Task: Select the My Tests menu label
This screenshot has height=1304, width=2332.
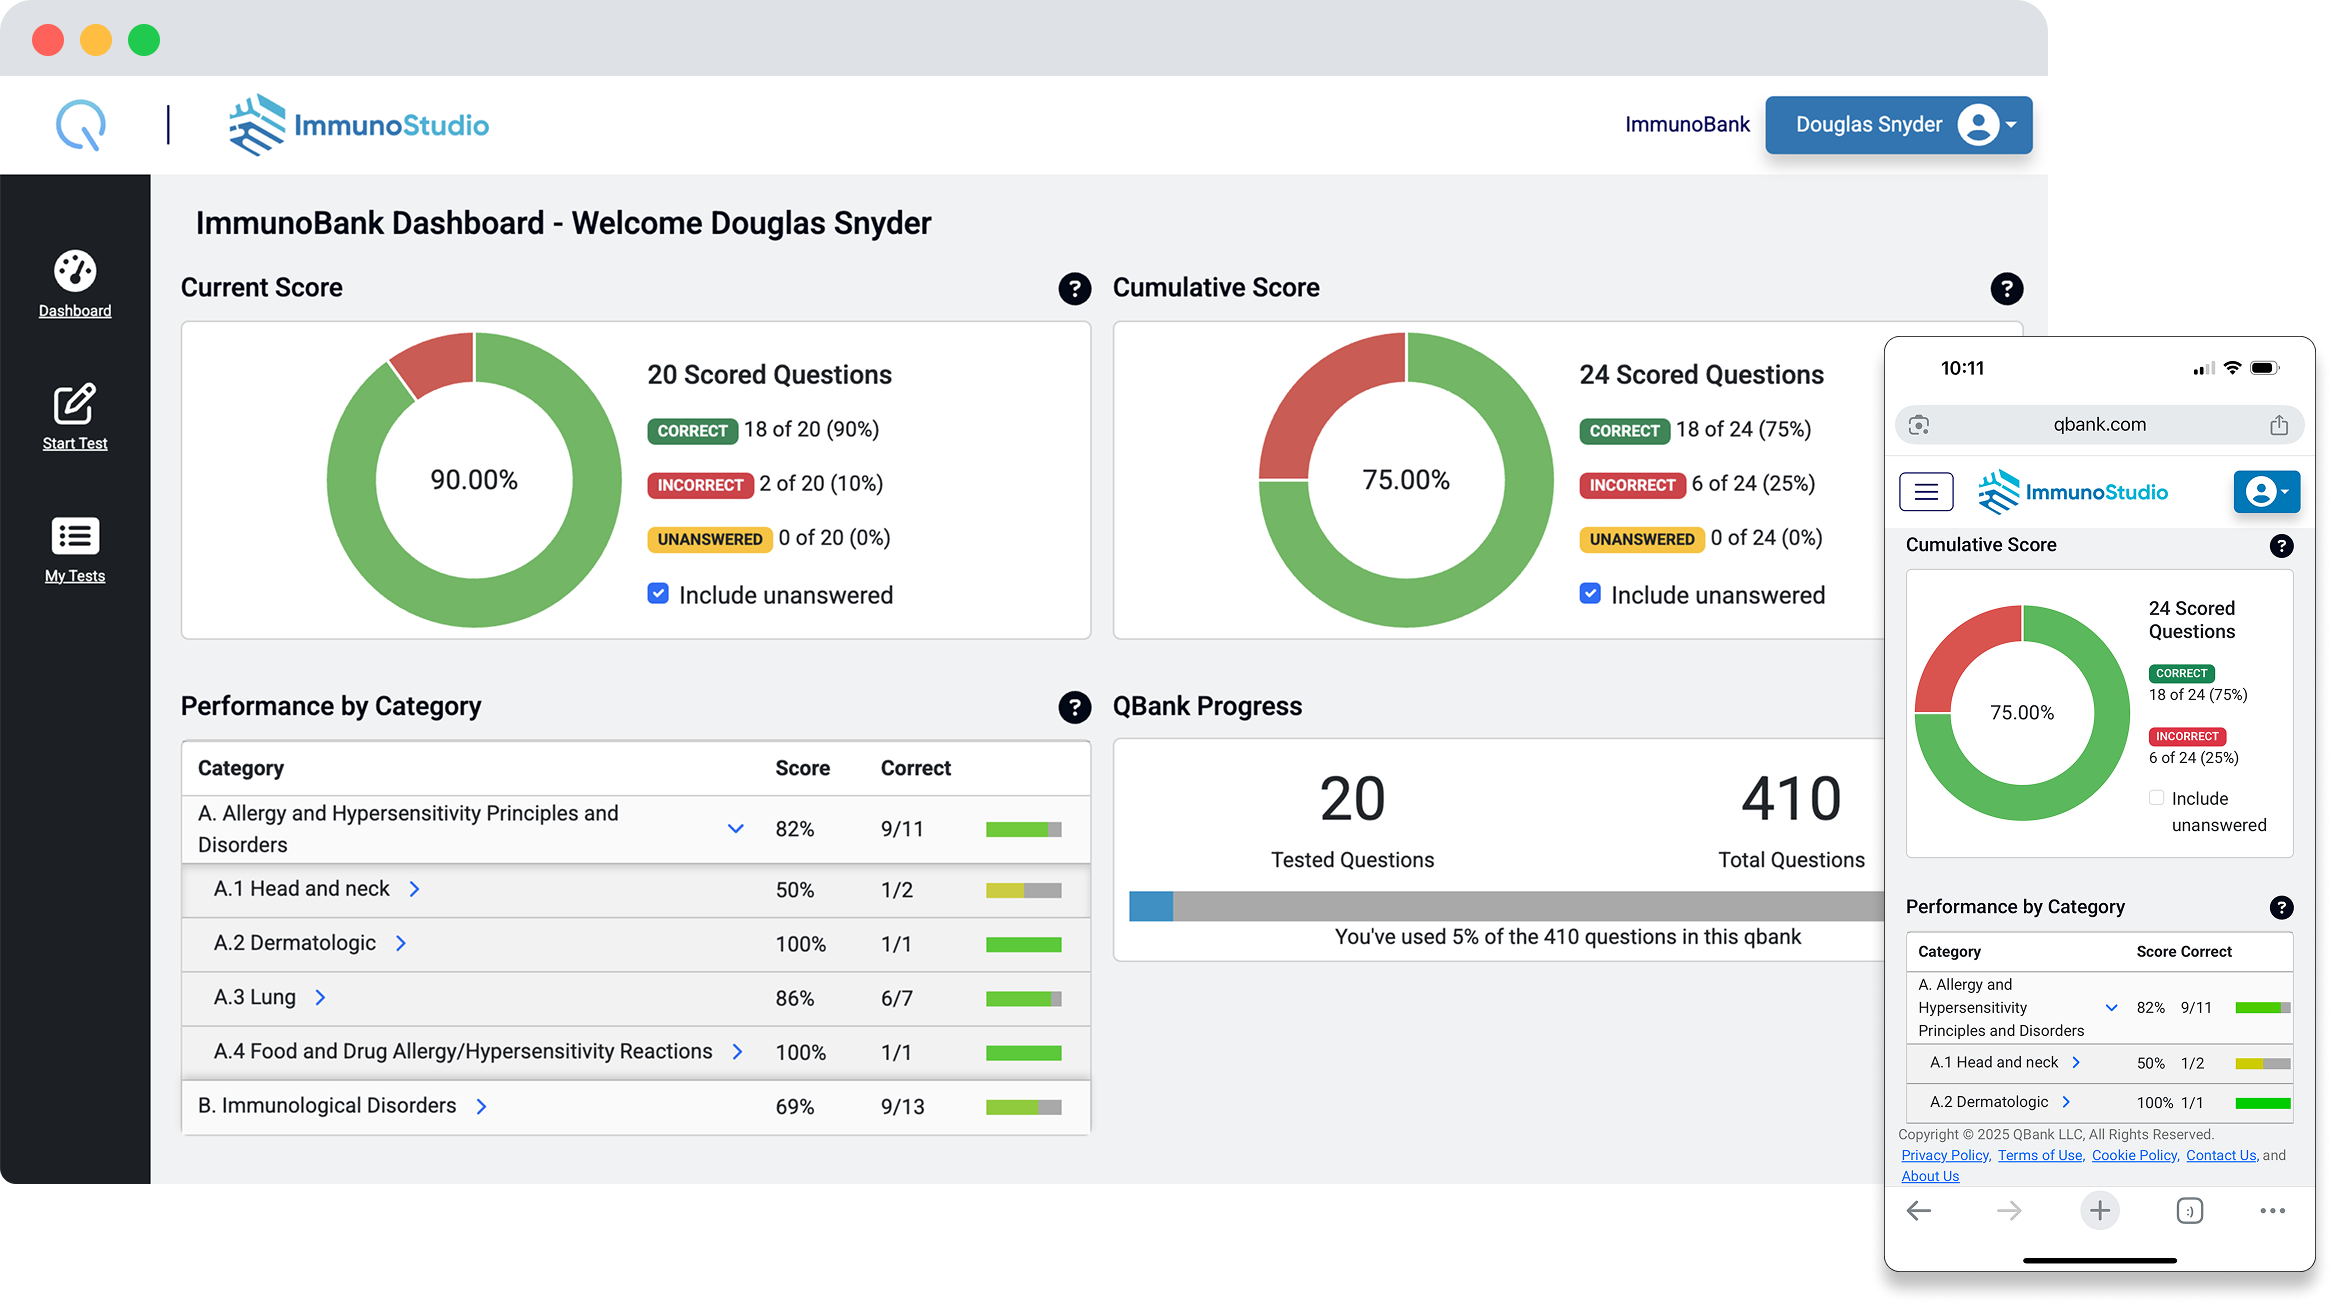Action: click(x=75, y=576)
